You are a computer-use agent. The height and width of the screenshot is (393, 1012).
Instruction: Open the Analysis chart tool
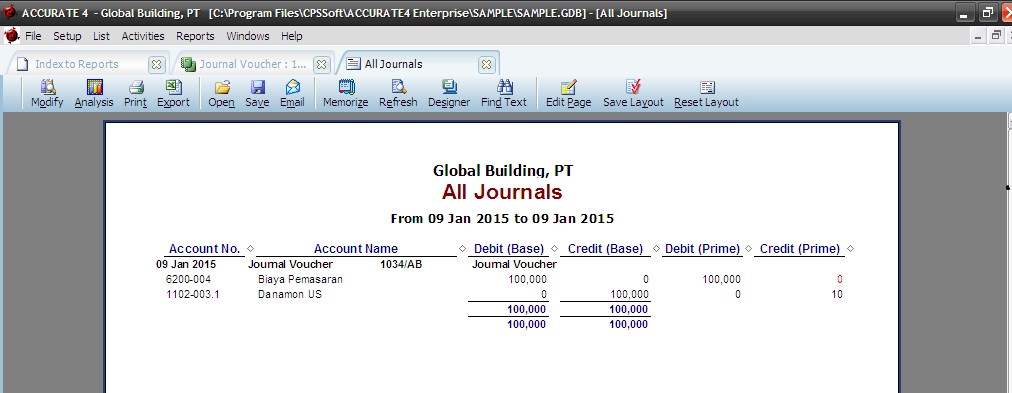point(94,94)
